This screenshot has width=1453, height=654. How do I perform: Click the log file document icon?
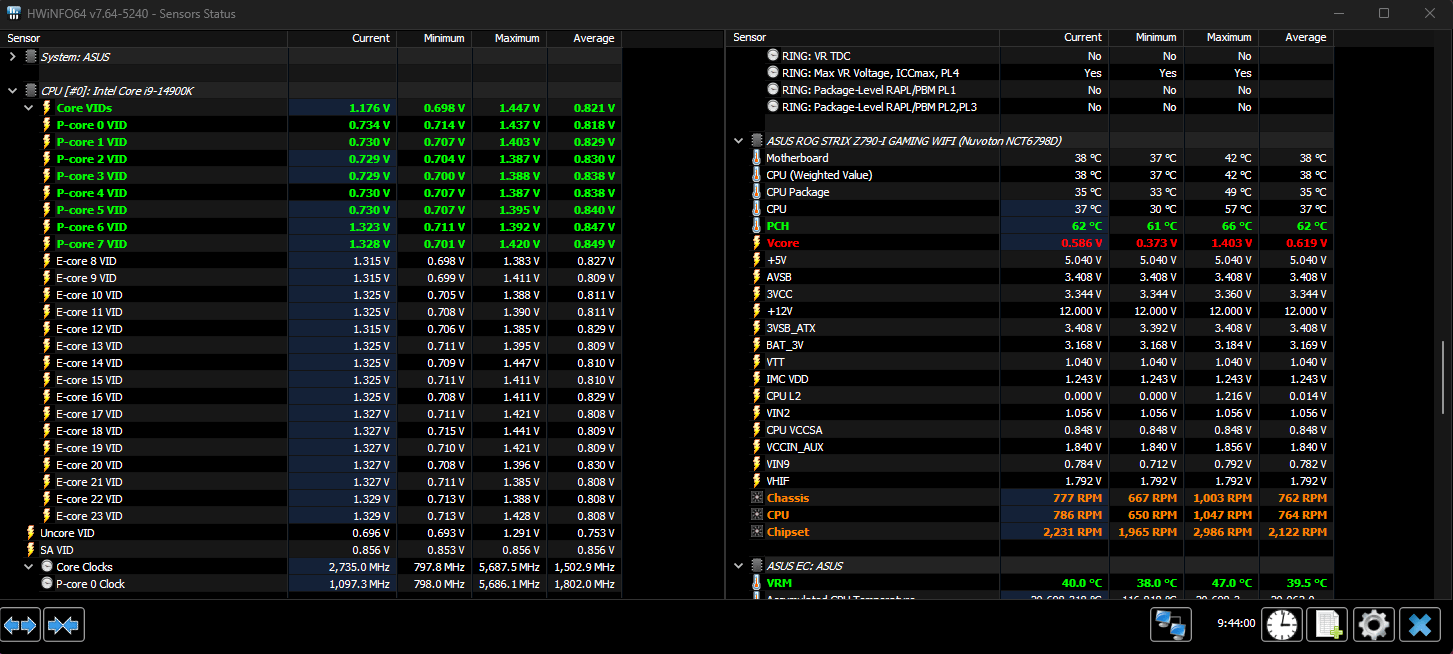(1329, 625)
